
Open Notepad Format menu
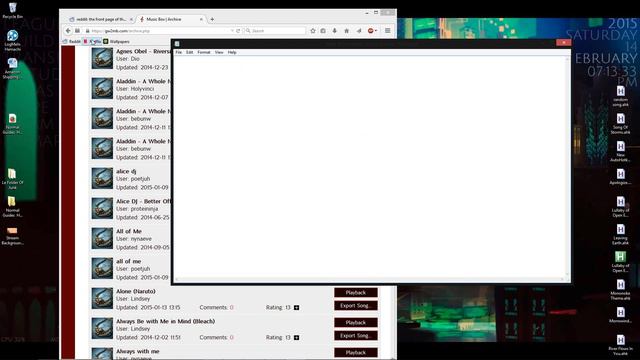(204, 52)
